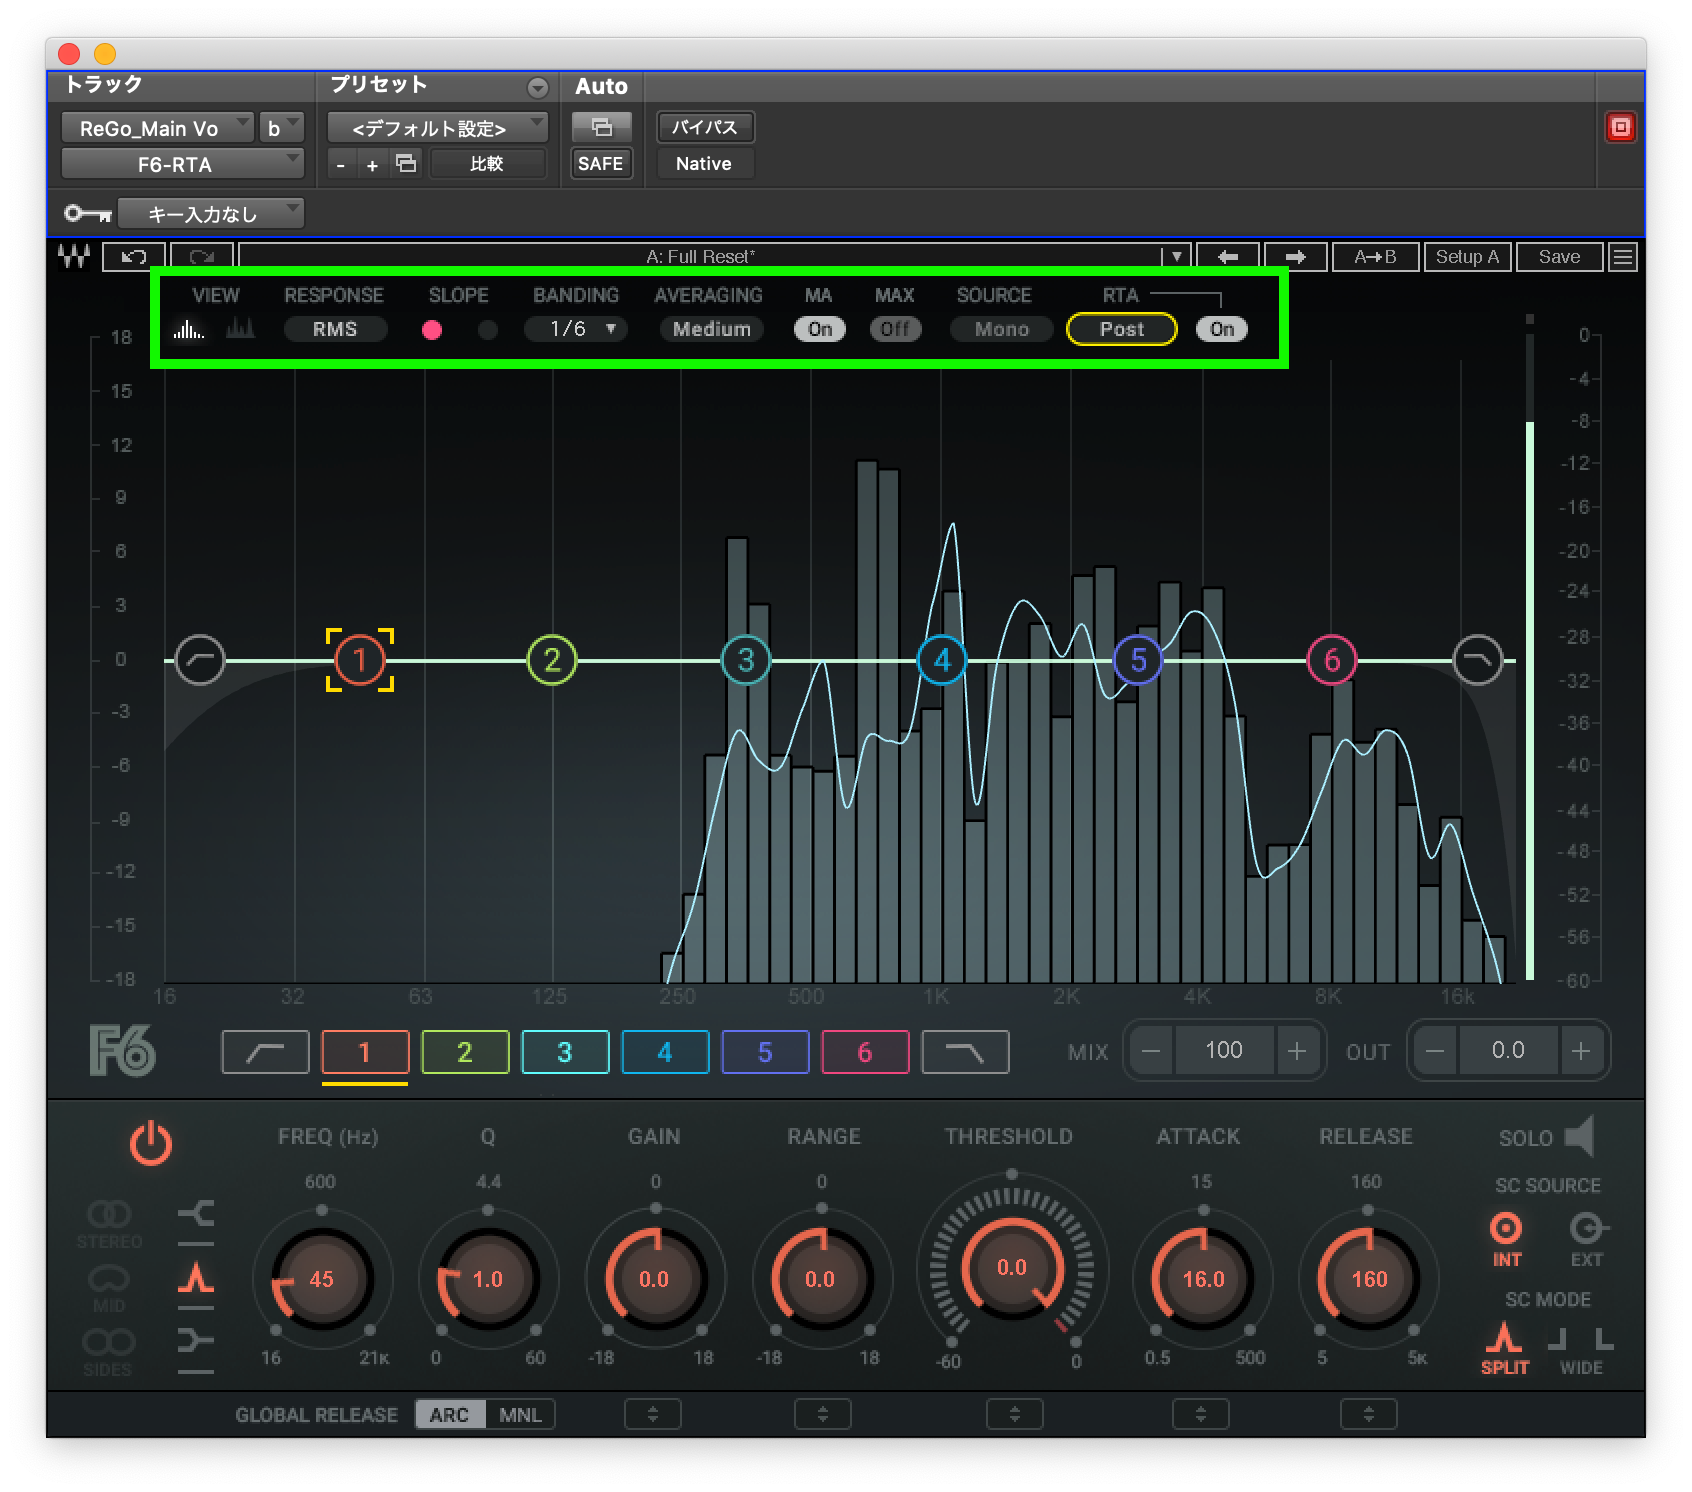Open the キー入力なし key input dropdown
This screenshot has width=1692, height=1492.
[210, 213]
